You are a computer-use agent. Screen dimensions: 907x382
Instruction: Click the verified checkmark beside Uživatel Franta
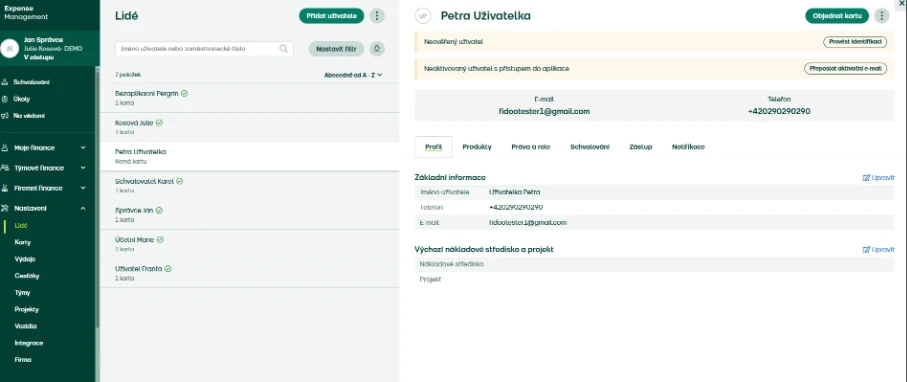pos(168,269)
